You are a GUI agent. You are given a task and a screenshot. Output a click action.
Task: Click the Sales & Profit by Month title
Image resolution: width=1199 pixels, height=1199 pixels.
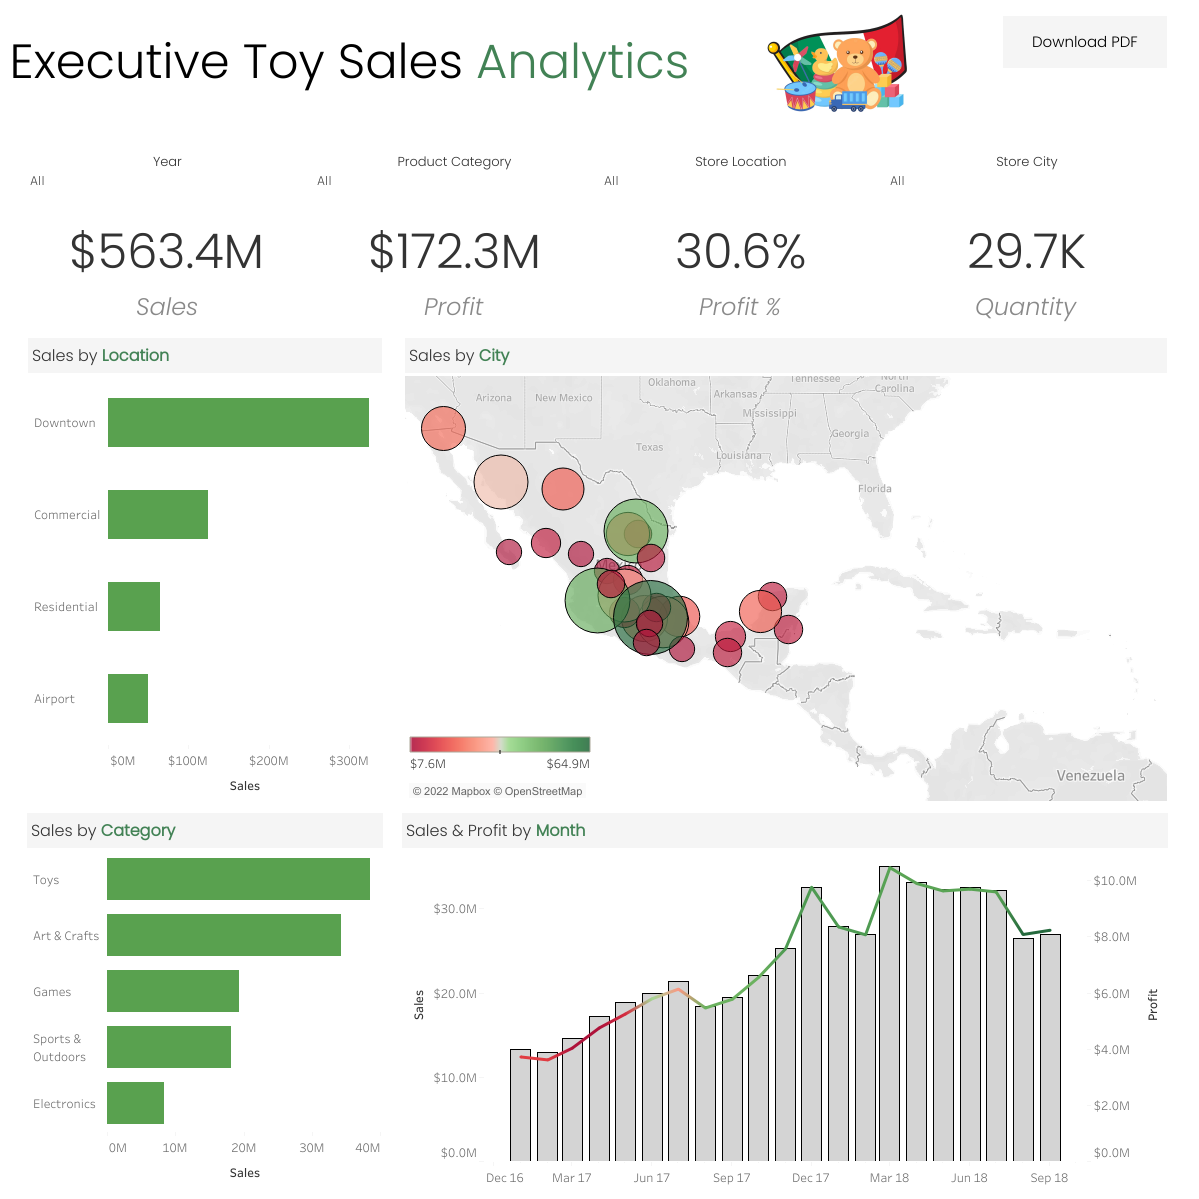click(x=495, y=830)
